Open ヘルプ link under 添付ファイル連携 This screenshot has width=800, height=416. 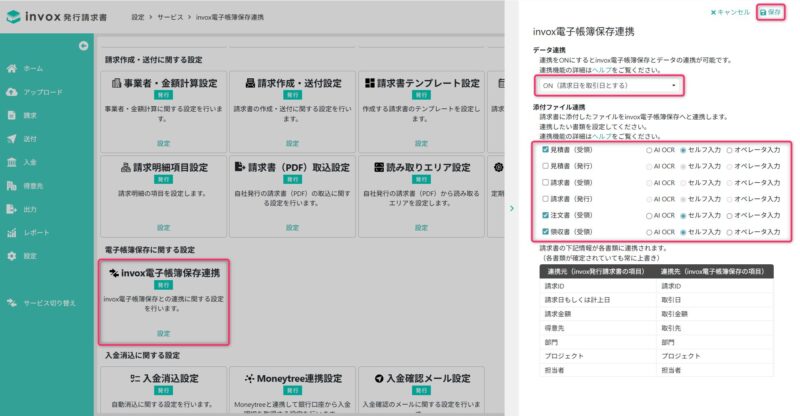tap(602, 136)
